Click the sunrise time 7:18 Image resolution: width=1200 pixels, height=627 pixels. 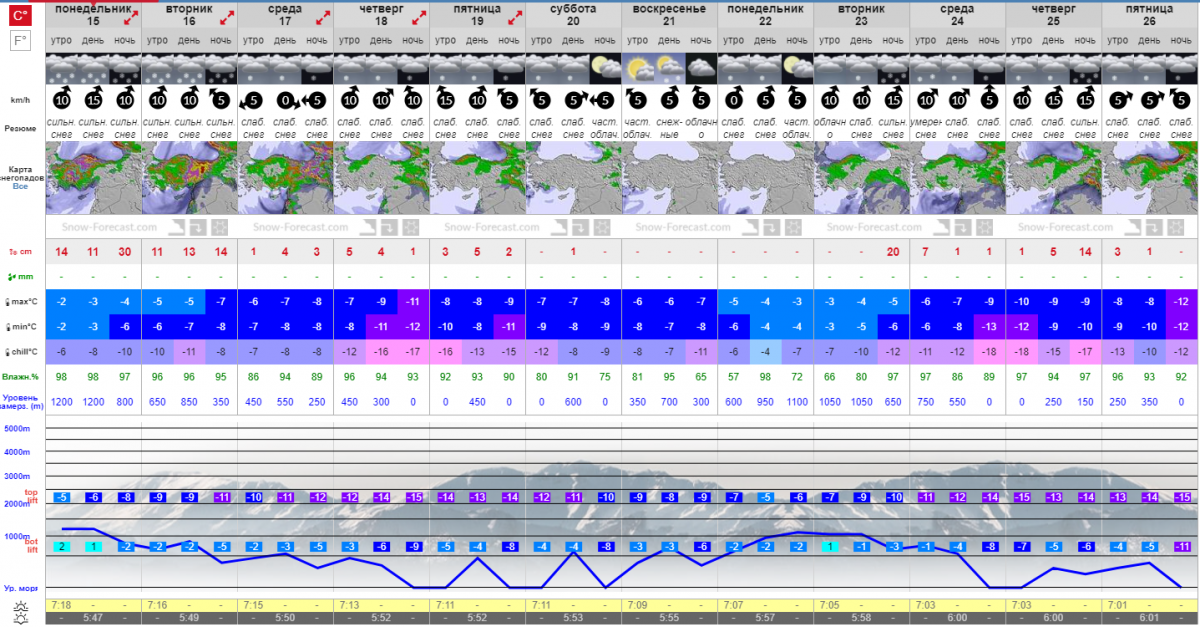(61, 606)
